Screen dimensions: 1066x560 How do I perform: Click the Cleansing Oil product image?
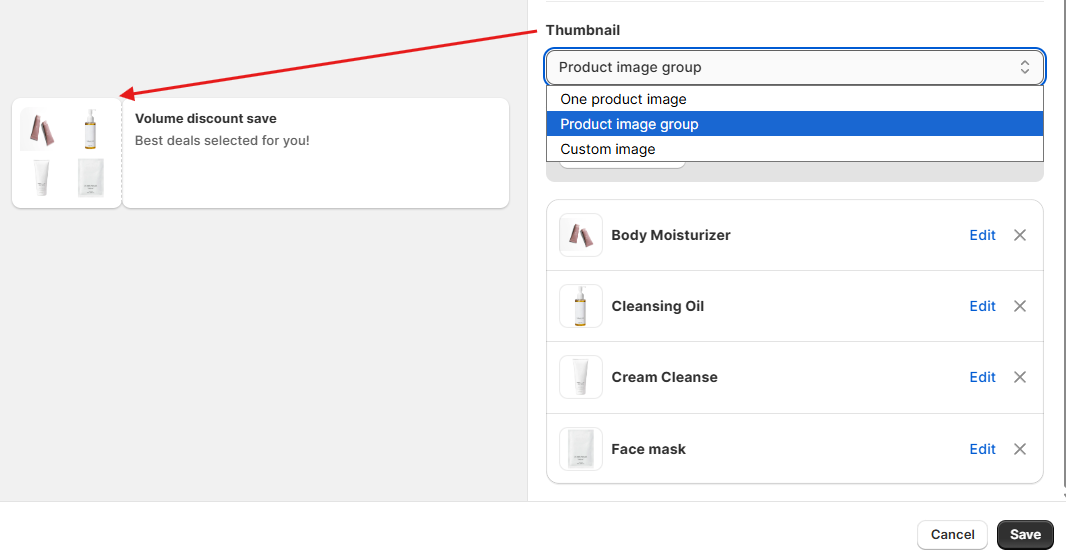coord(581,306)
